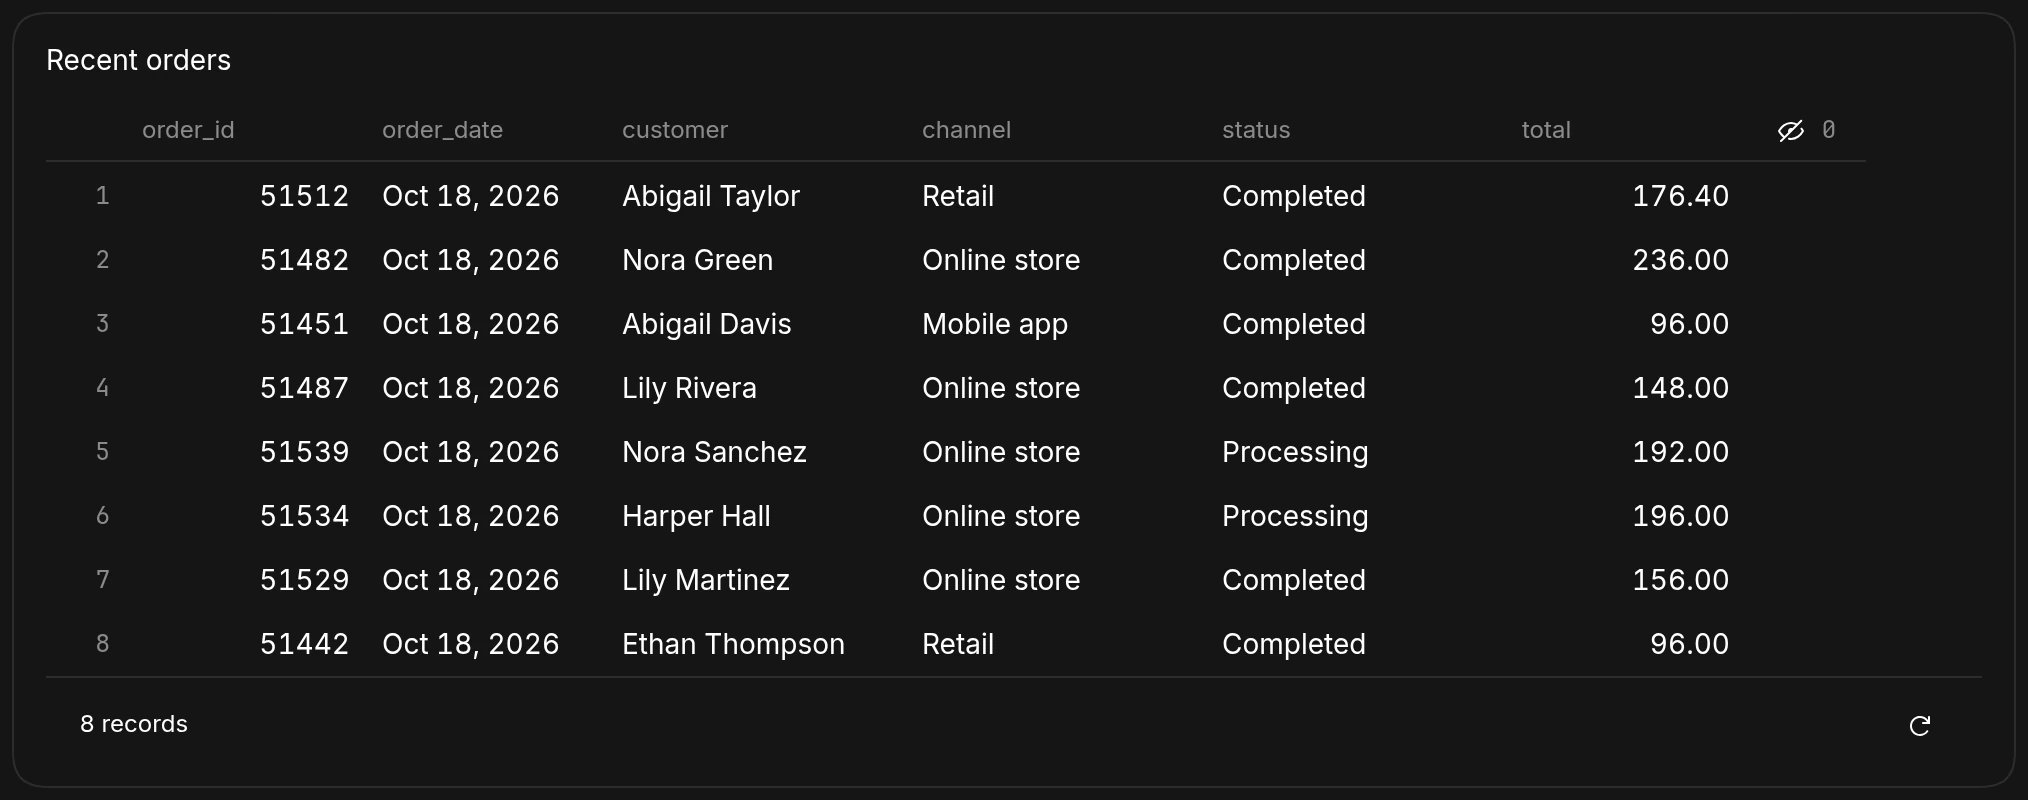
Task: Select order id 51451
Action: tap(304, 324)
